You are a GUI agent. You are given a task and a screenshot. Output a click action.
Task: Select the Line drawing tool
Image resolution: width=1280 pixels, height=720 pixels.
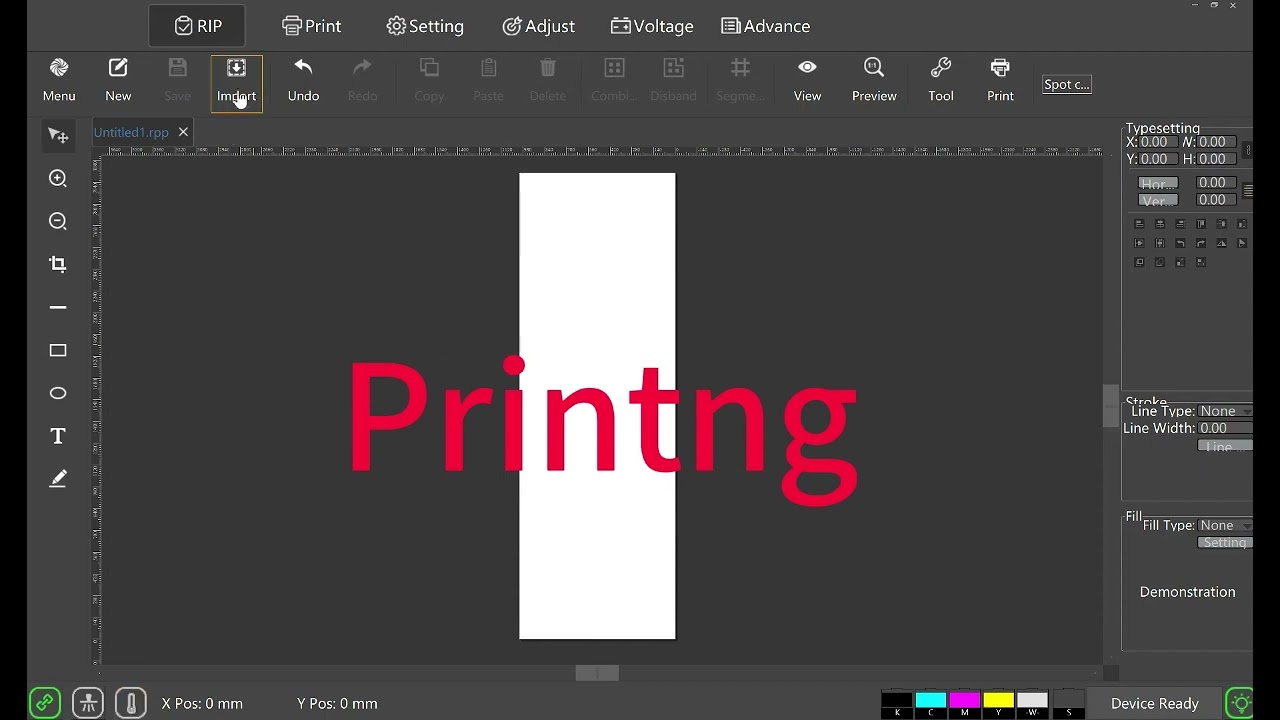(x=58, y=308)
